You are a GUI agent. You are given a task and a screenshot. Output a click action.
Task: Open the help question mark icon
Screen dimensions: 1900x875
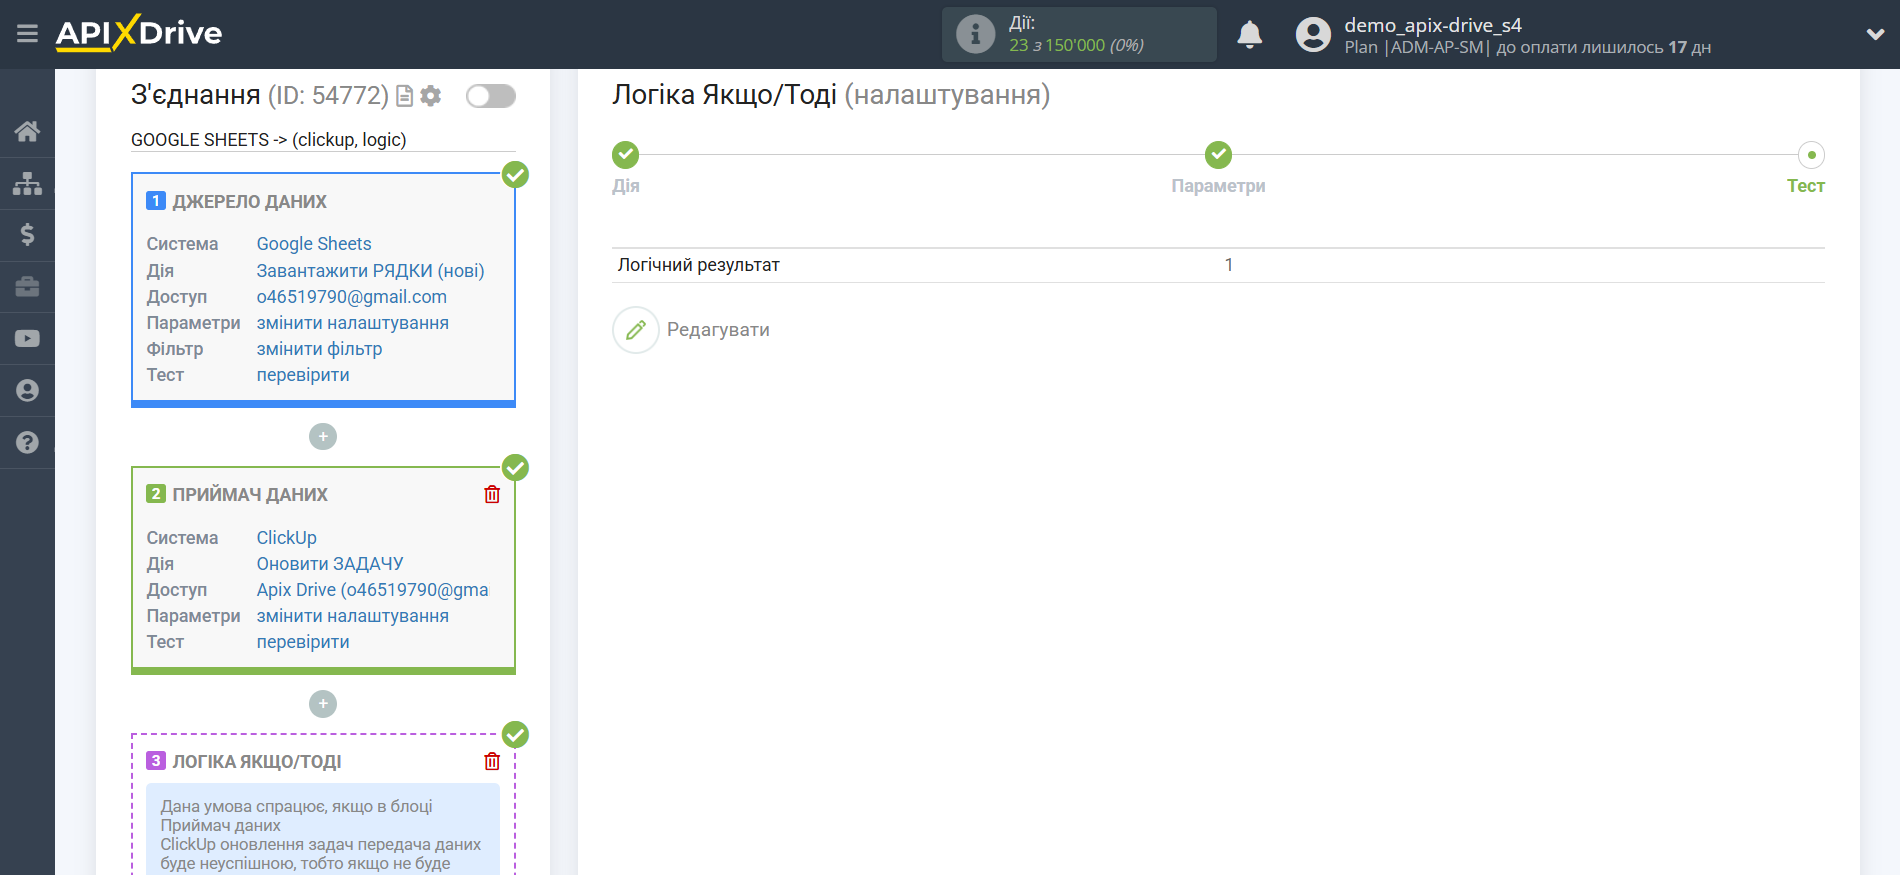(27, 443)
